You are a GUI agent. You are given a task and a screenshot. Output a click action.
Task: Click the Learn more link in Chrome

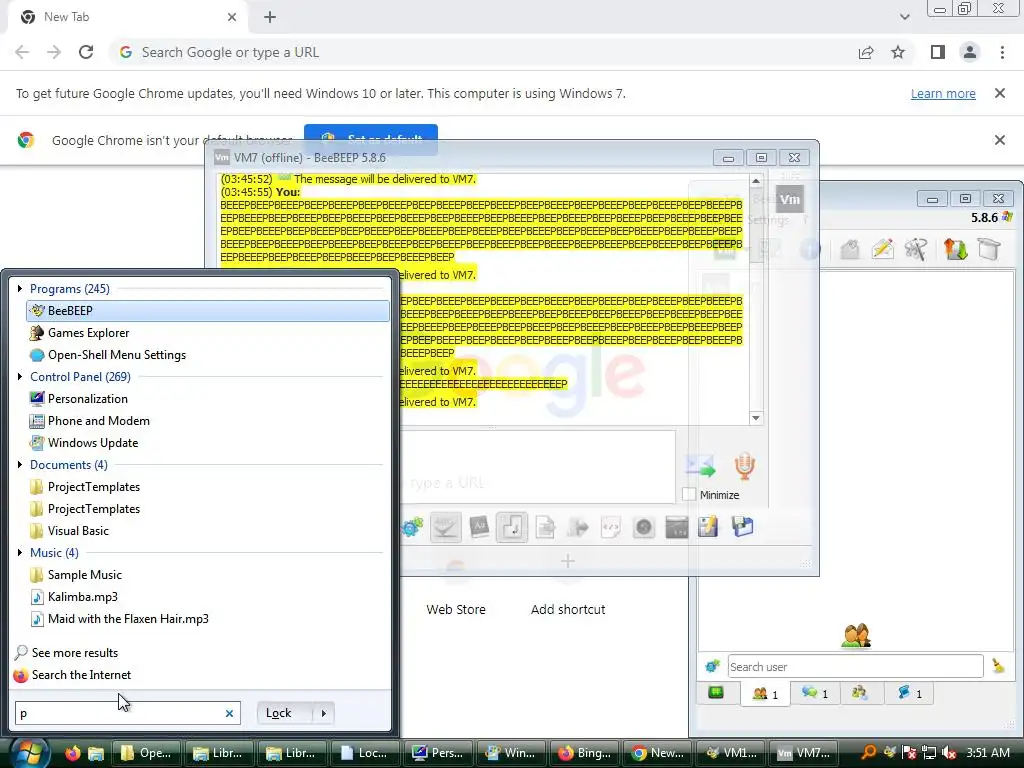click(943, 93)
